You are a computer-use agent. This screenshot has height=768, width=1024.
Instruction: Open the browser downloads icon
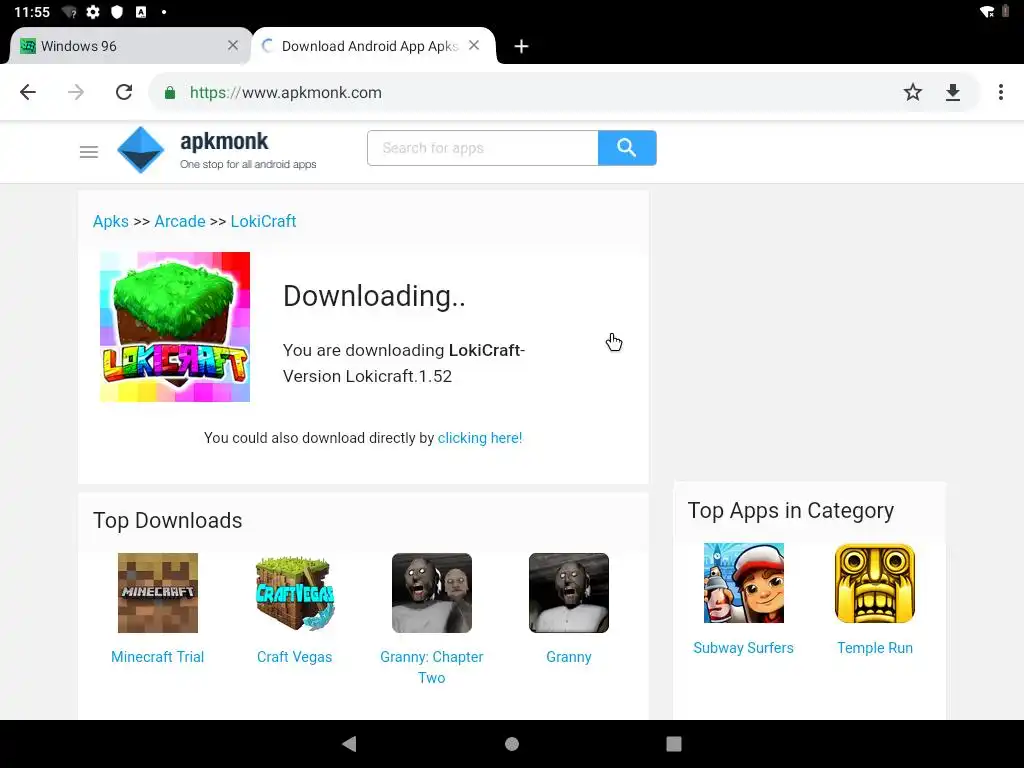pos(953,92)
